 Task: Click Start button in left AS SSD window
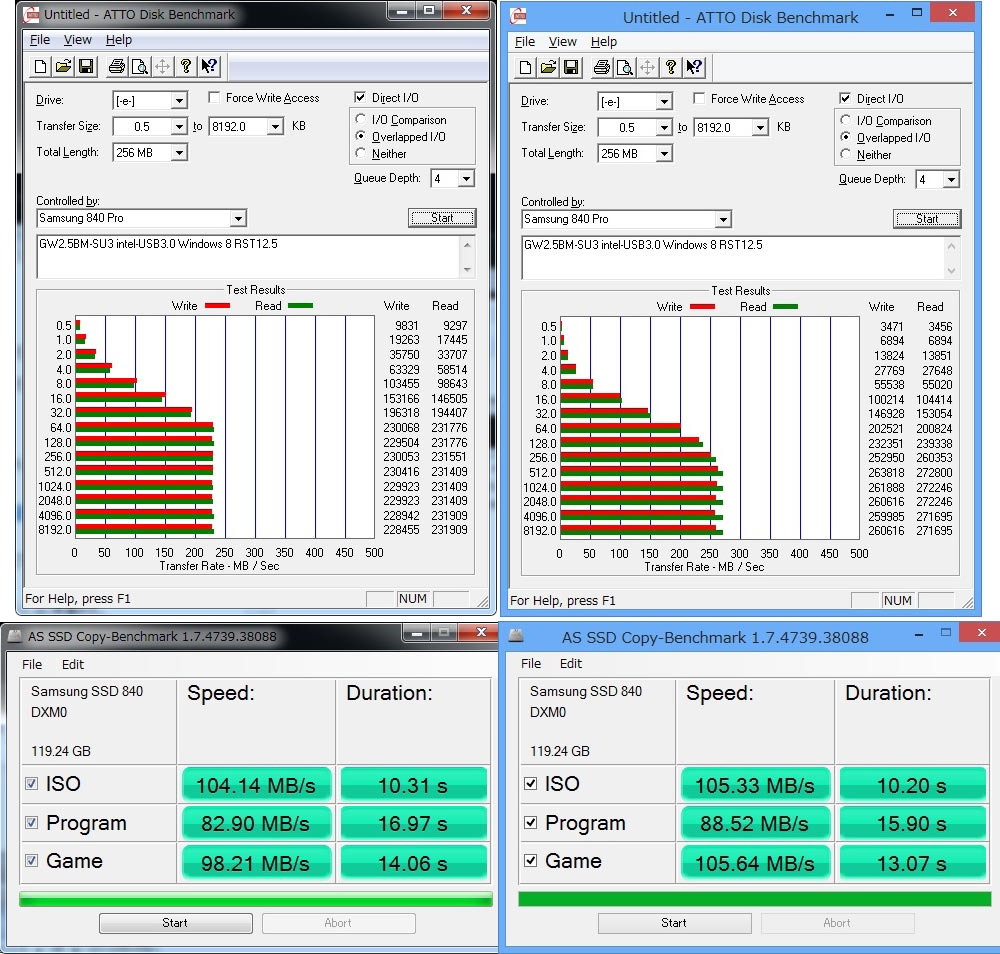[175, 923]
